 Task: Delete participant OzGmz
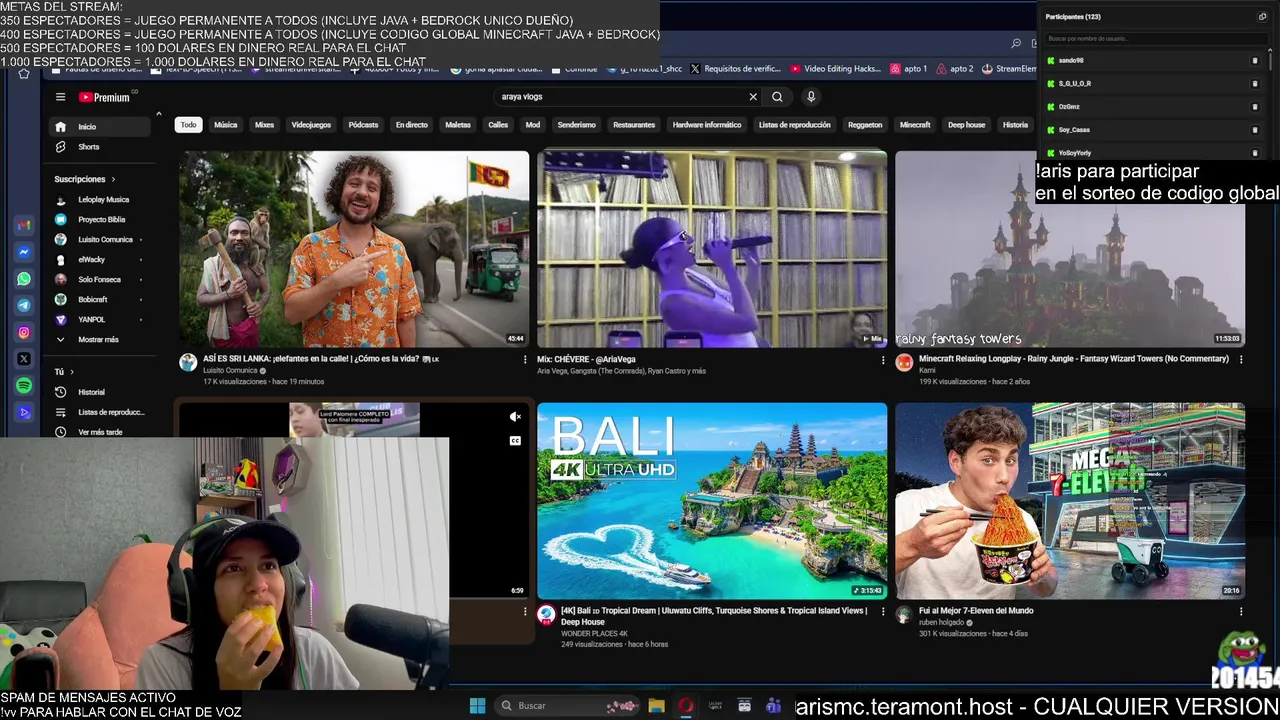coord(1255,107)
